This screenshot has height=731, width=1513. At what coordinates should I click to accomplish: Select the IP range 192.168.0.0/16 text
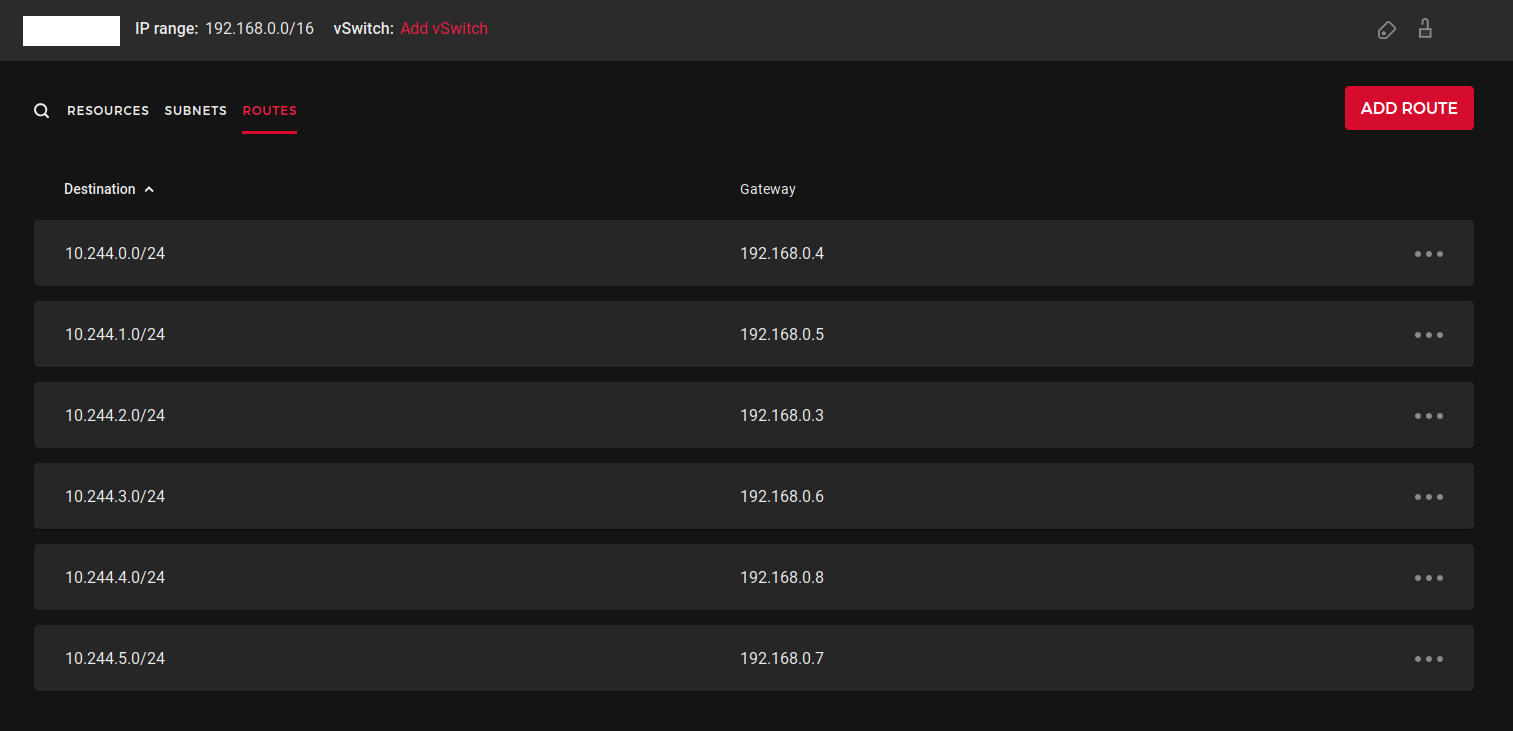point(258,28)
